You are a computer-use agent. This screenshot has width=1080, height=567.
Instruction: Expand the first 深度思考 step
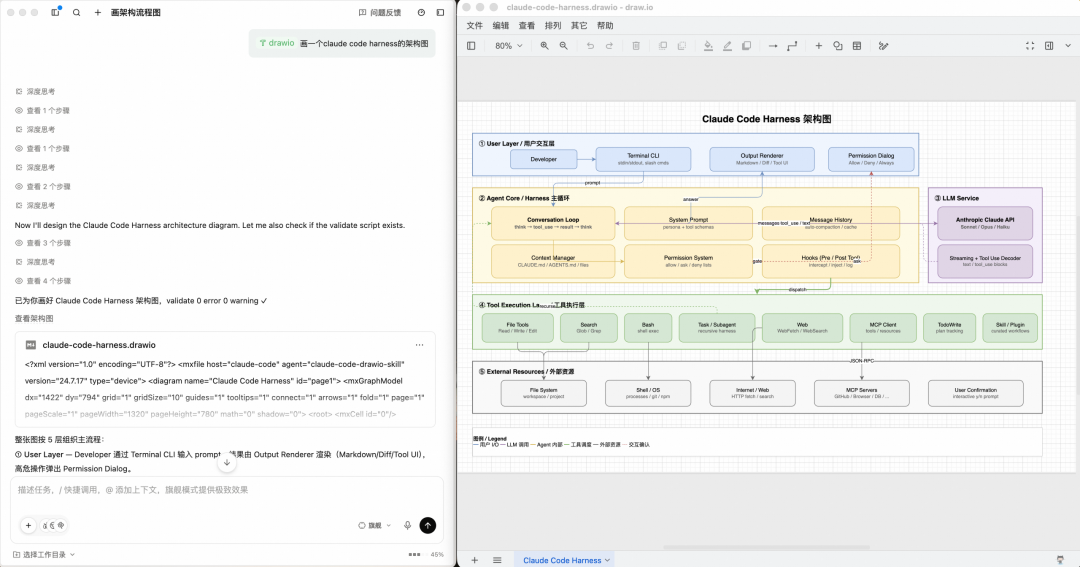(35, 92)
